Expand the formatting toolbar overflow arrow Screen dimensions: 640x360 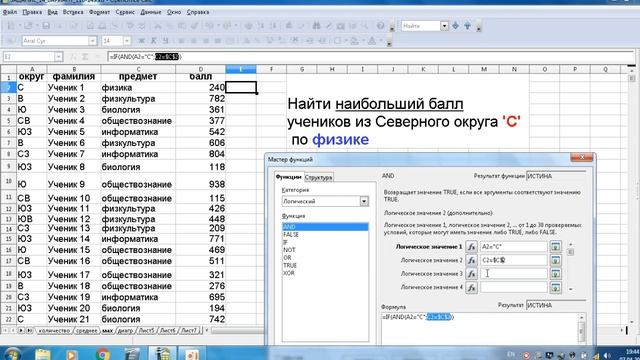point(389,43)
